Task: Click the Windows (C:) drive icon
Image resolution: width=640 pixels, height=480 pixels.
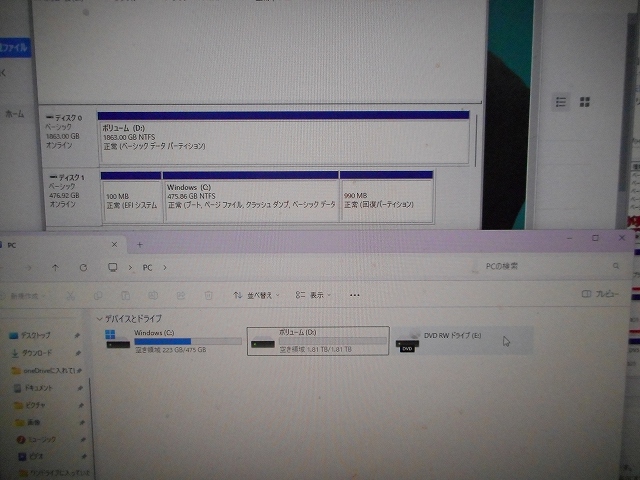Action: coord(118,341)
